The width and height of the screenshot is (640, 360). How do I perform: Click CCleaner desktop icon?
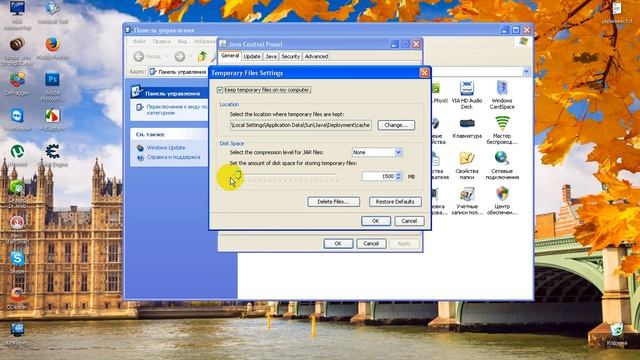17,298
